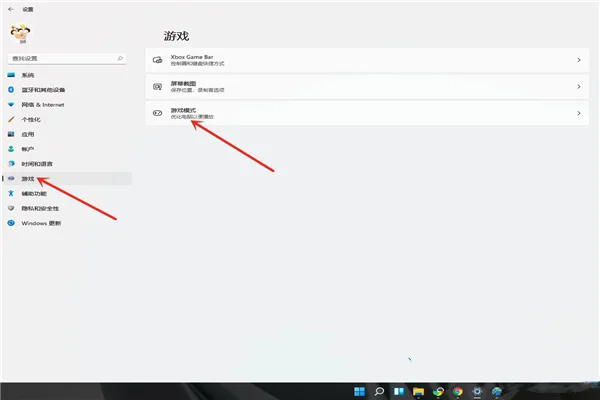600x400 pixels.
Task: Expand the Xbox Game Bar row chevron
Action: pyautogui.click(x=579, y=60)
